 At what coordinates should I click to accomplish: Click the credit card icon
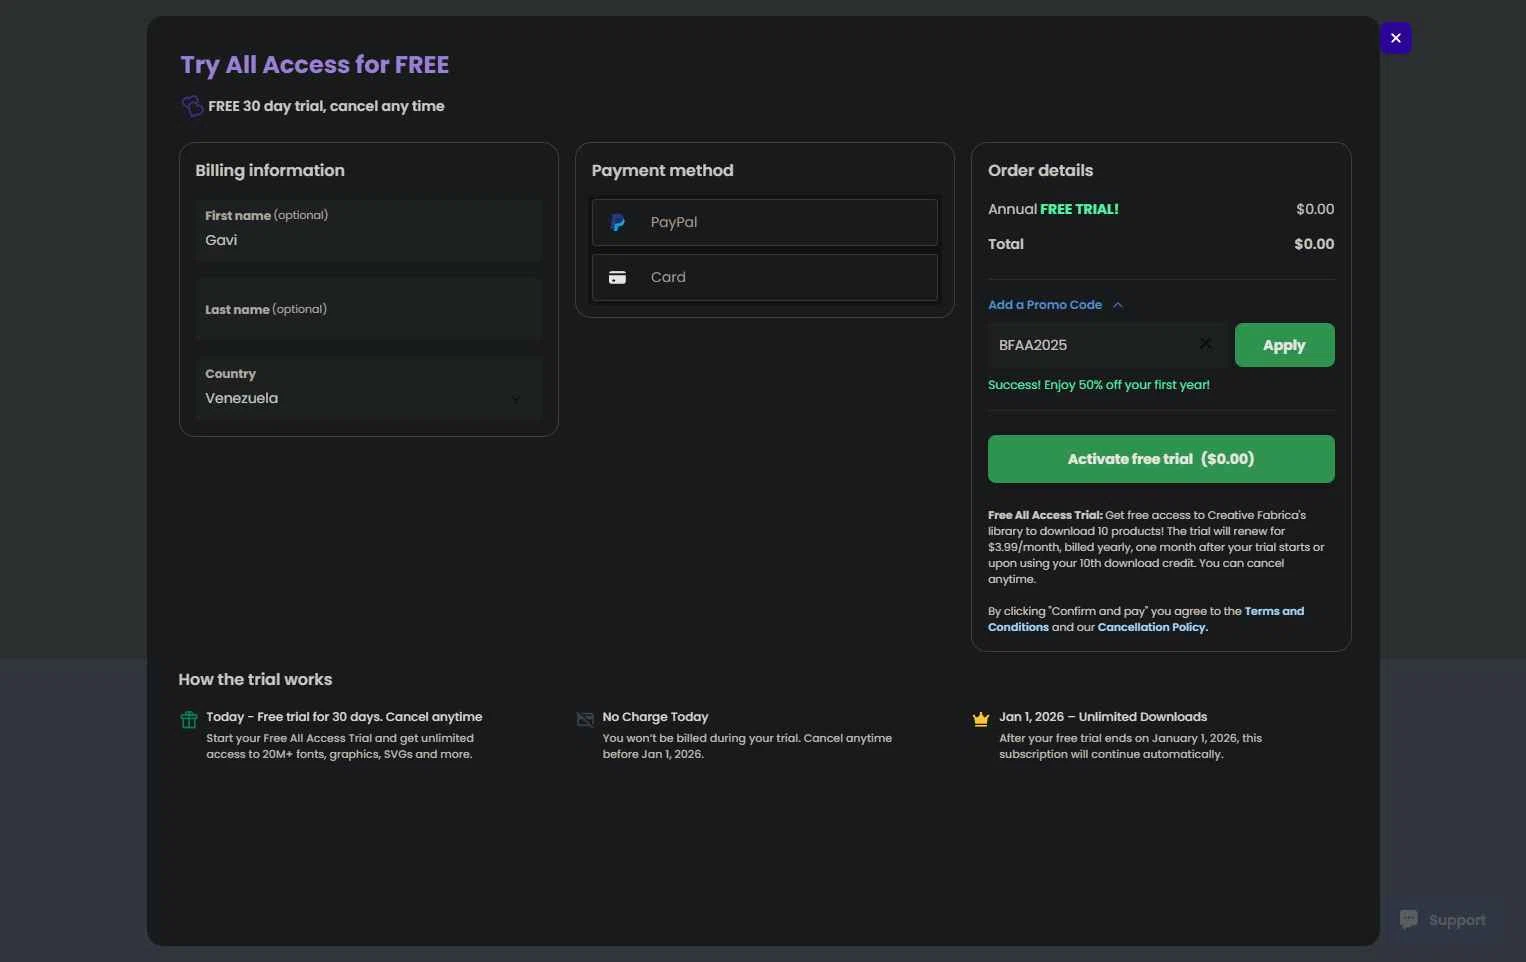(618, 277)
